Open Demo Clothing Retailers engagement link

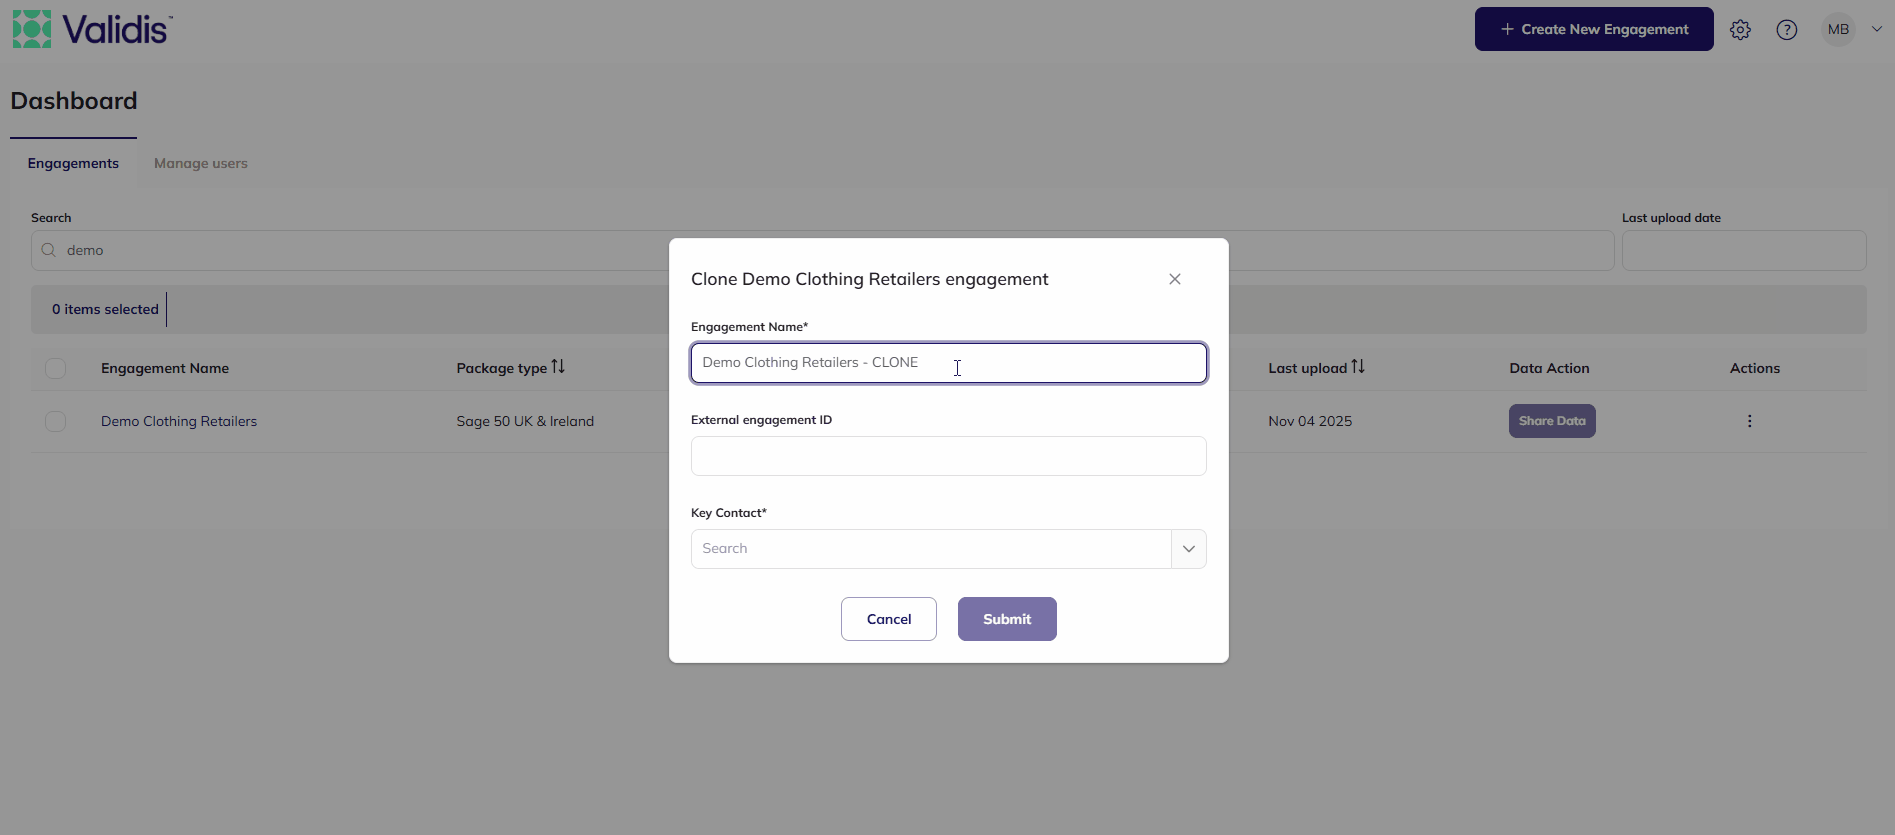[x=179, y=421]
